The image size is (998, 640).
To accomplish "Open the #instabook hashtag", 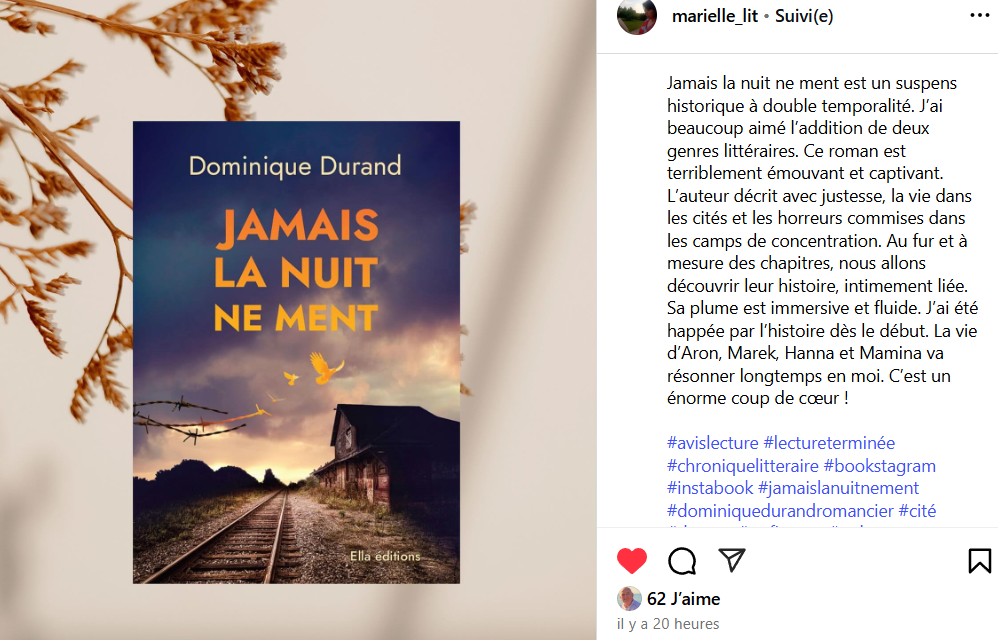I will [710, 488].
